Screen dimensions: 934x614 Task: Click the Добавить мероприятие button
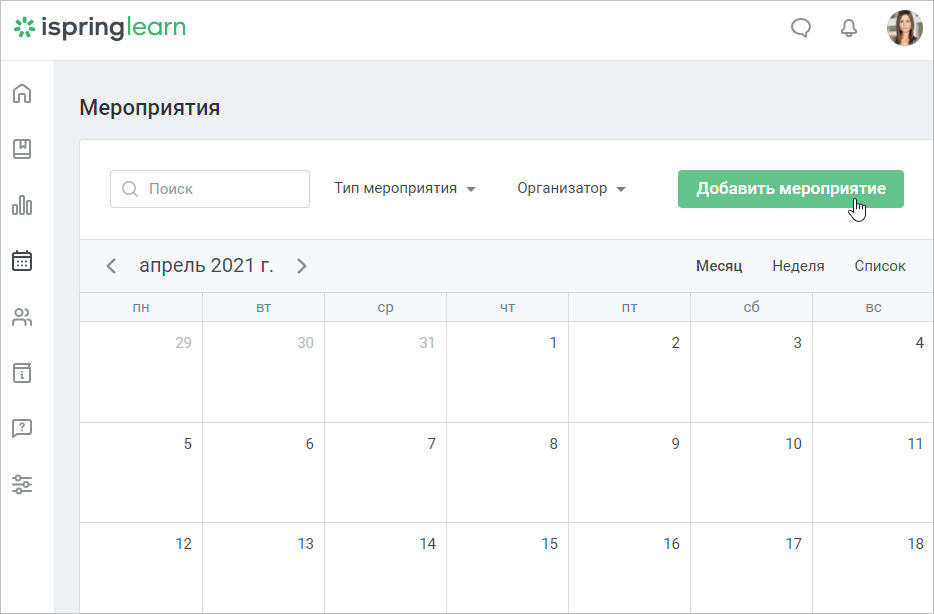pos(790,189)
